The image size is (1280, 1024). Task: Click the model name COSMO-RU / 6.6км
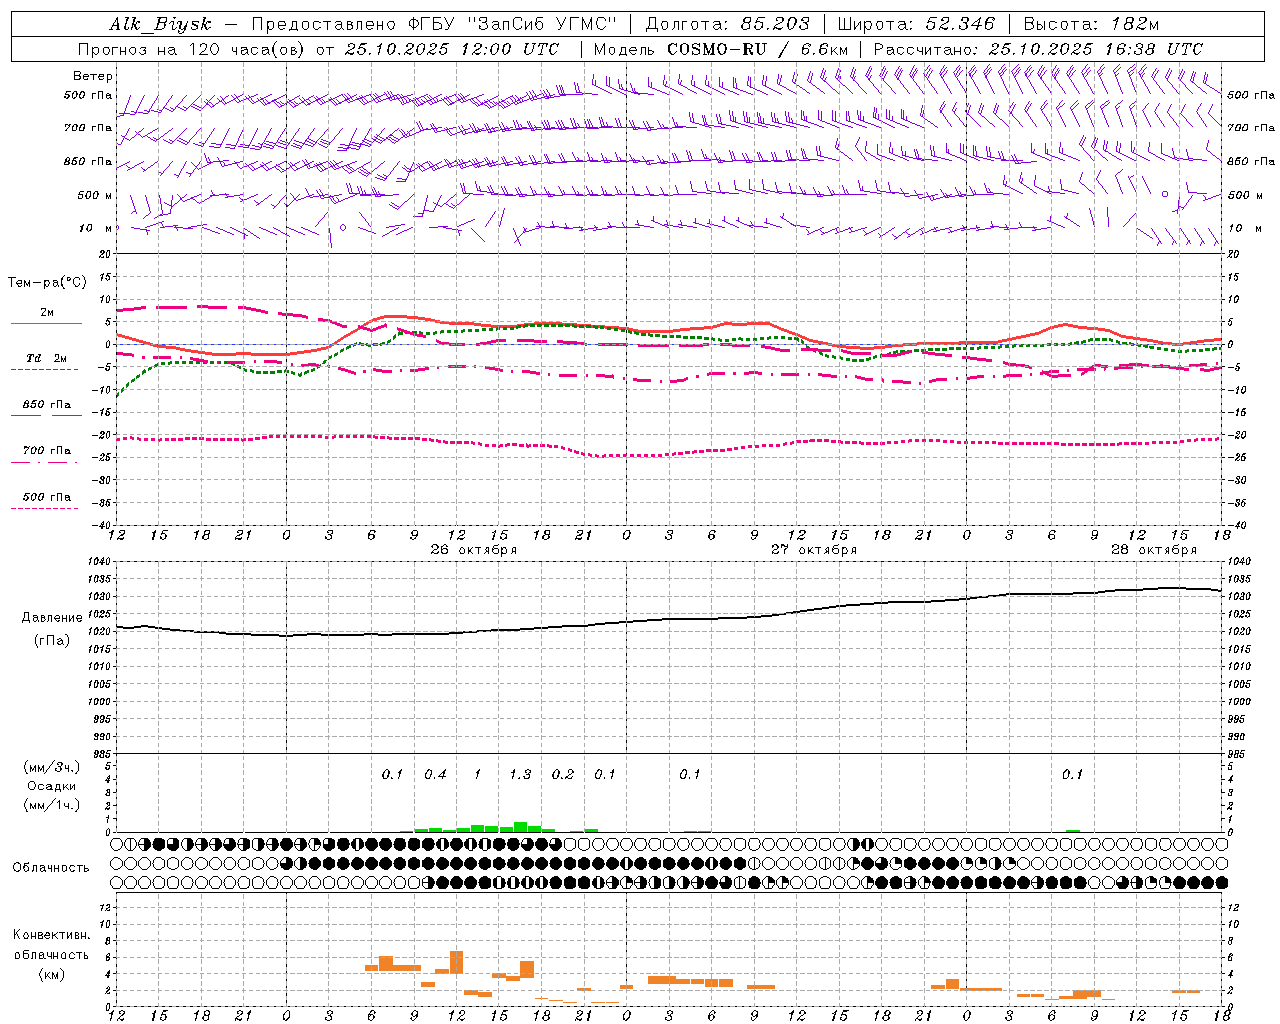(x=758, y=49)
